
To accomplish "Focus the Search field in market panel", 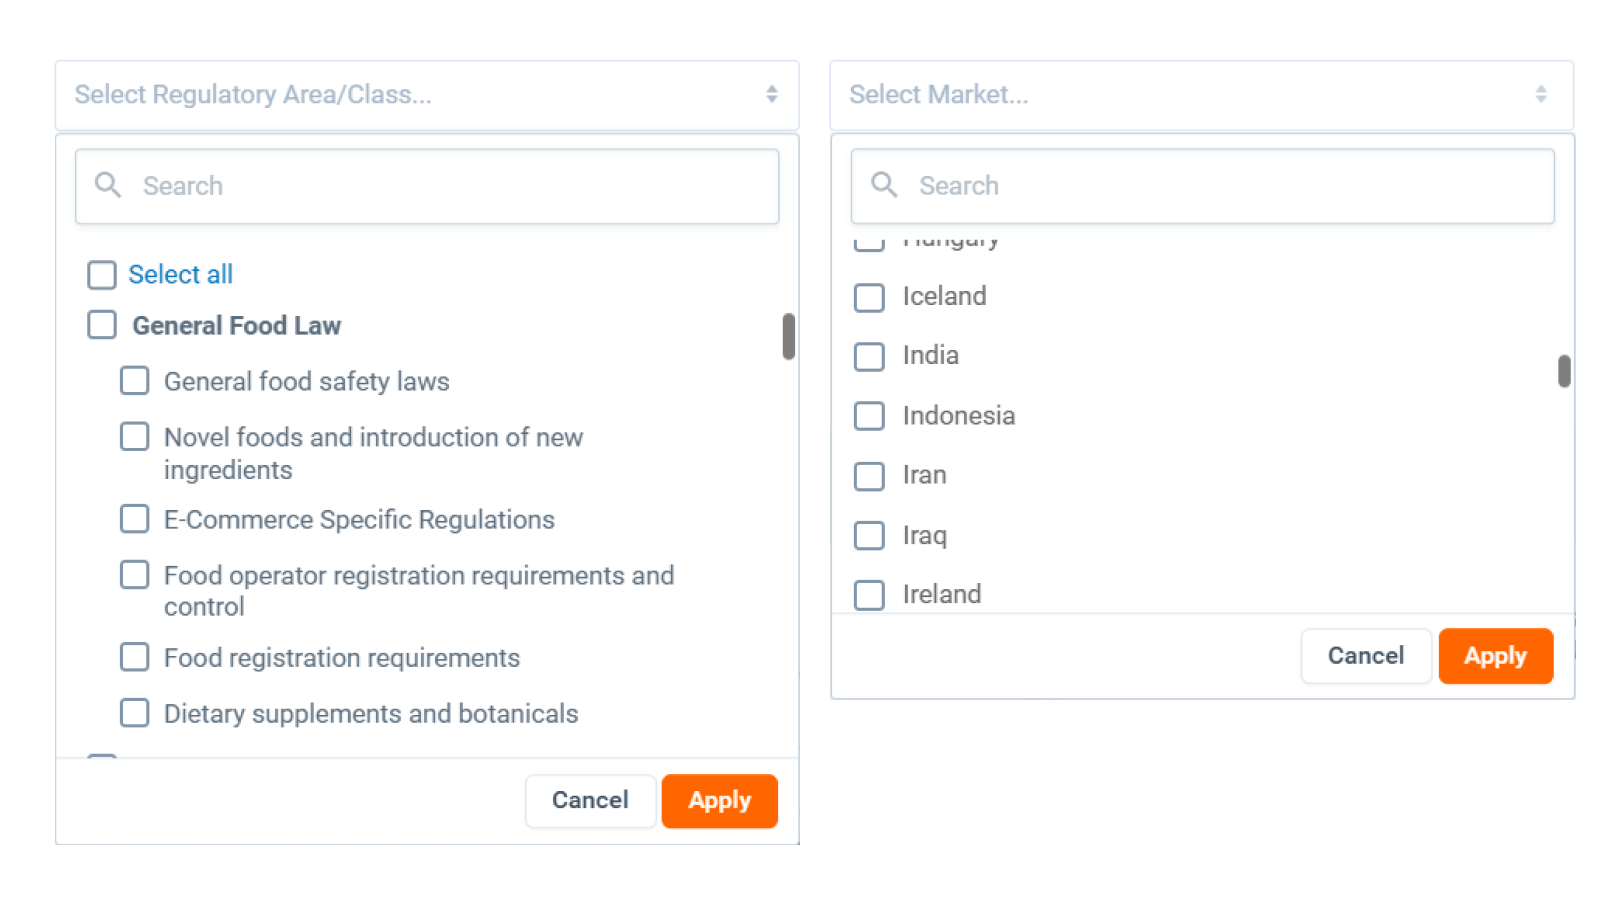I will (x=1220, y=186).
